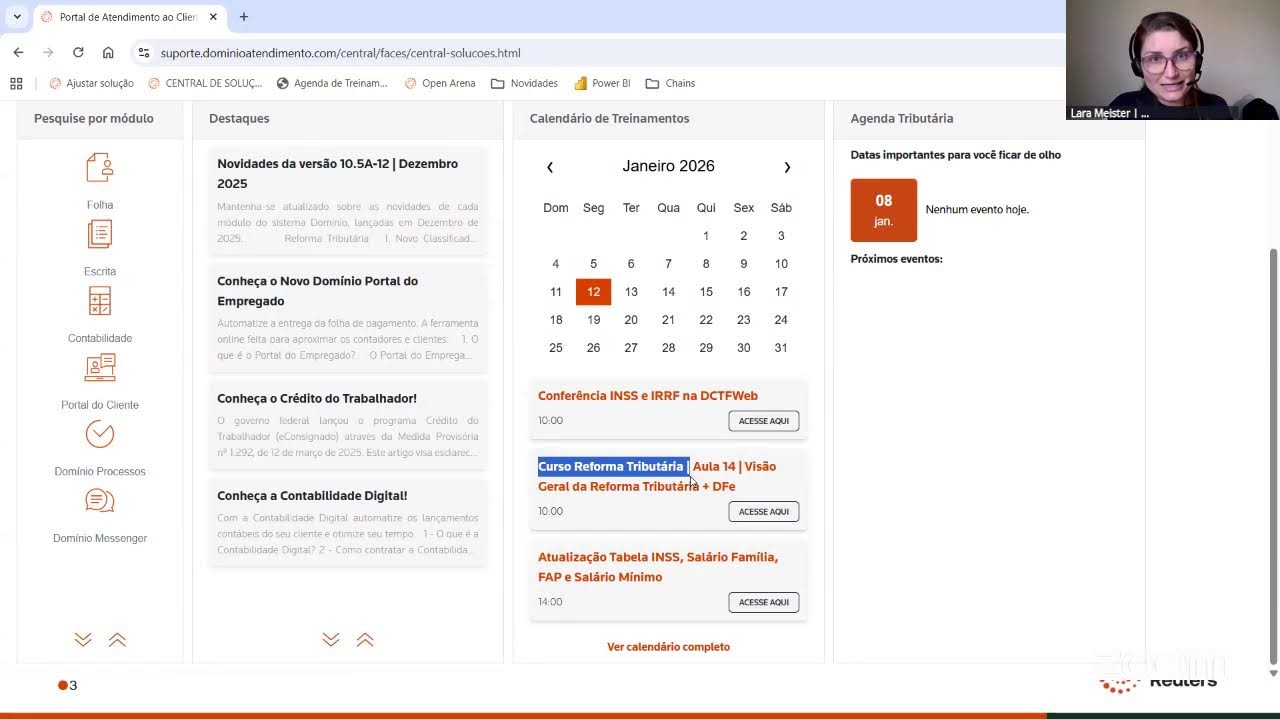
Task: Open the Folha module icon
Action: click(x=100, y=168)
